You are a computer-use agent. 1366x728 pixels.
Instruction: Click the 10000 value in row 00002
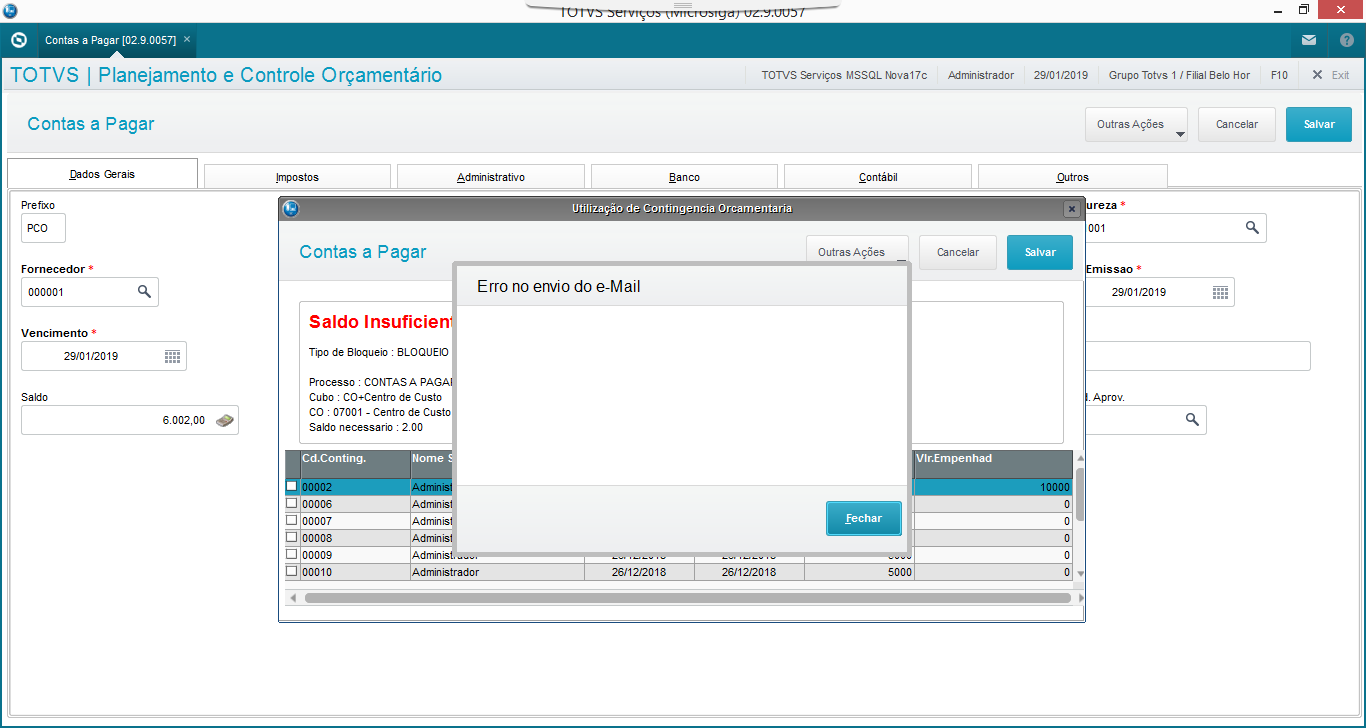[x=993, y=487]
